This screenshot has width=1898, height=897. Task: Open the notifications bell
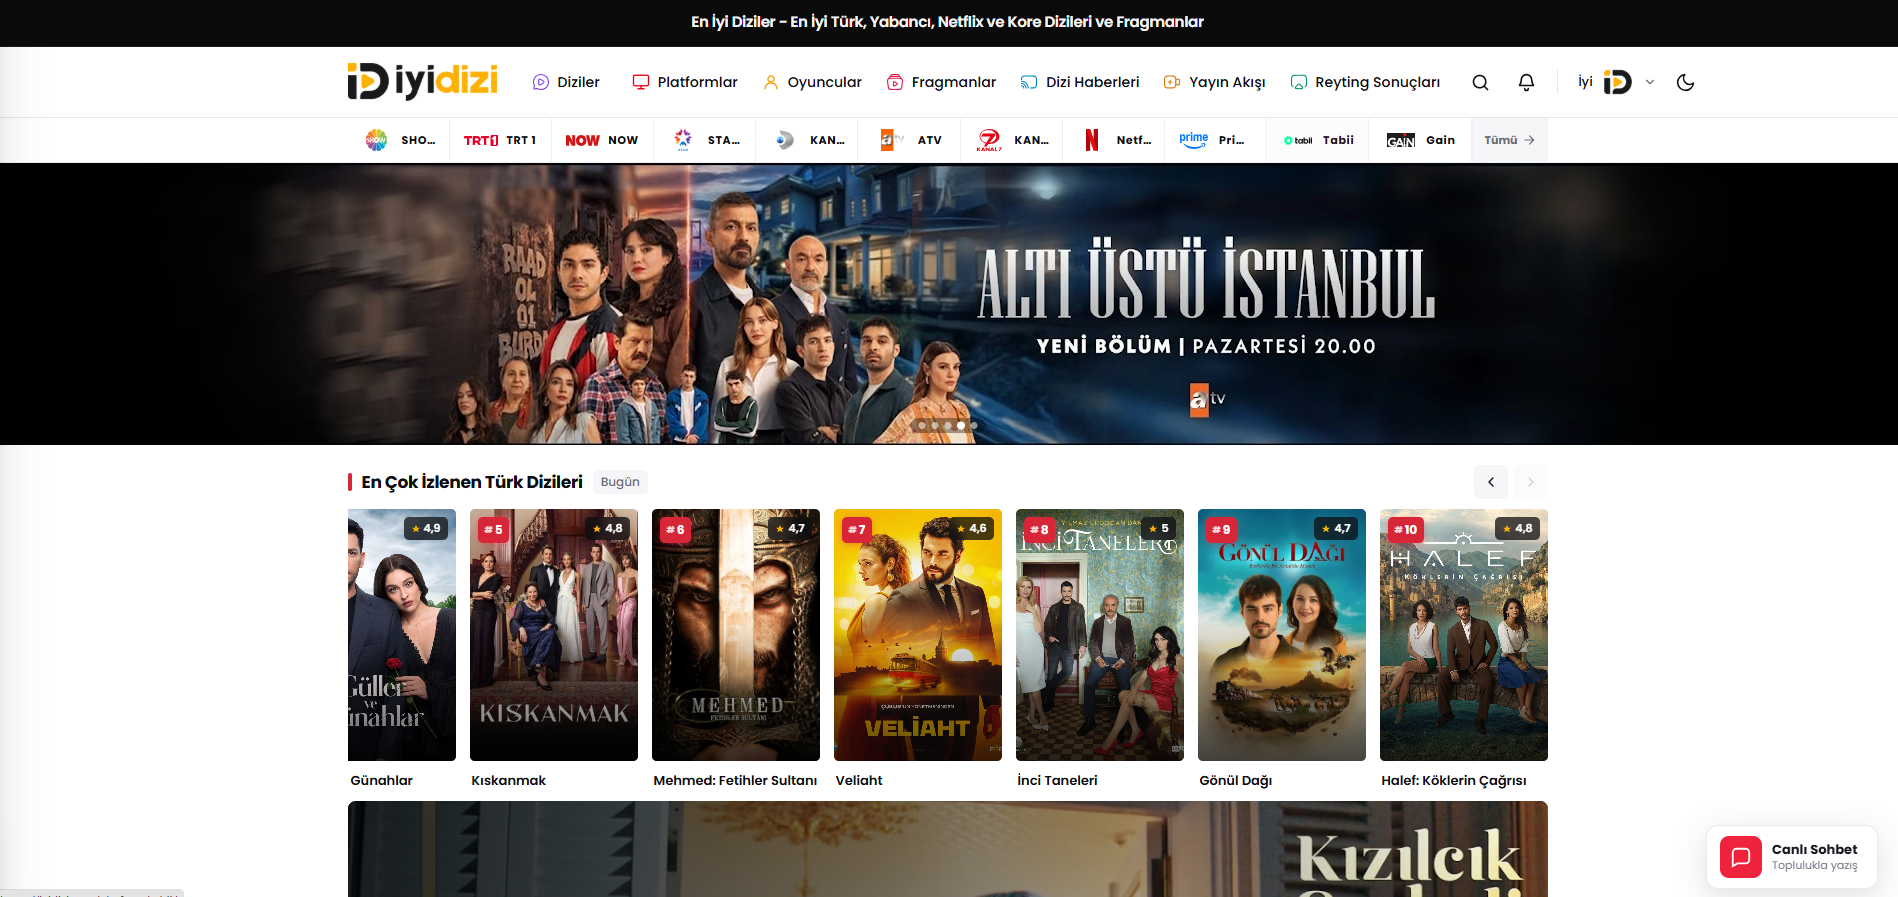pos(1526,83)
